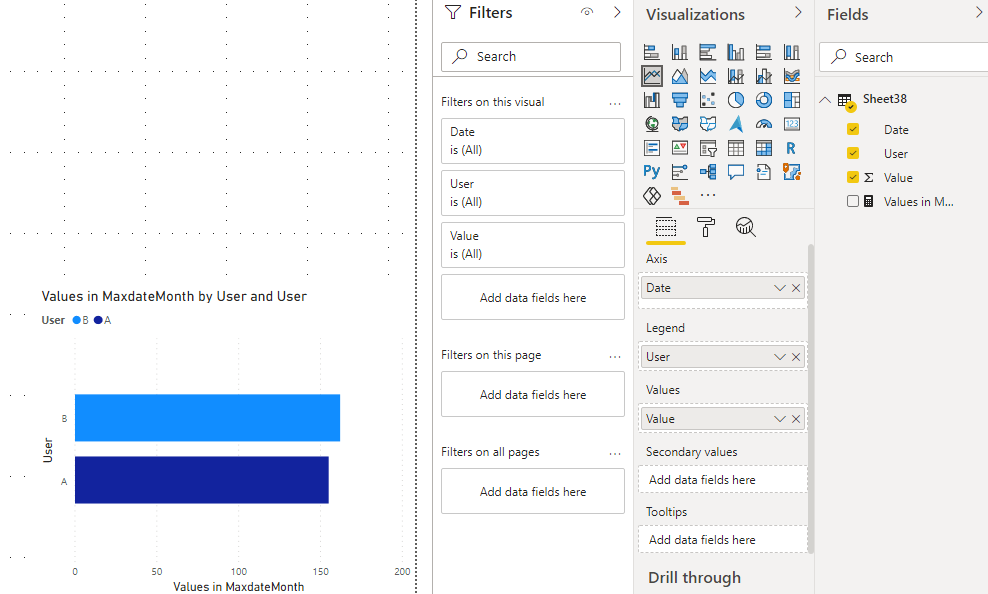Select the Q&A speech bubble visual
Viewport: 988px width, 594px height.
[x=735, y=171]
